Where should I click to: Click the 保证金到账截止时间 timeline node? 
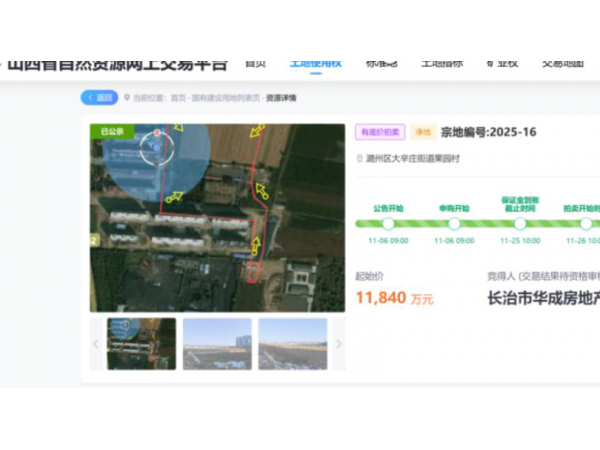coord(518,223)
